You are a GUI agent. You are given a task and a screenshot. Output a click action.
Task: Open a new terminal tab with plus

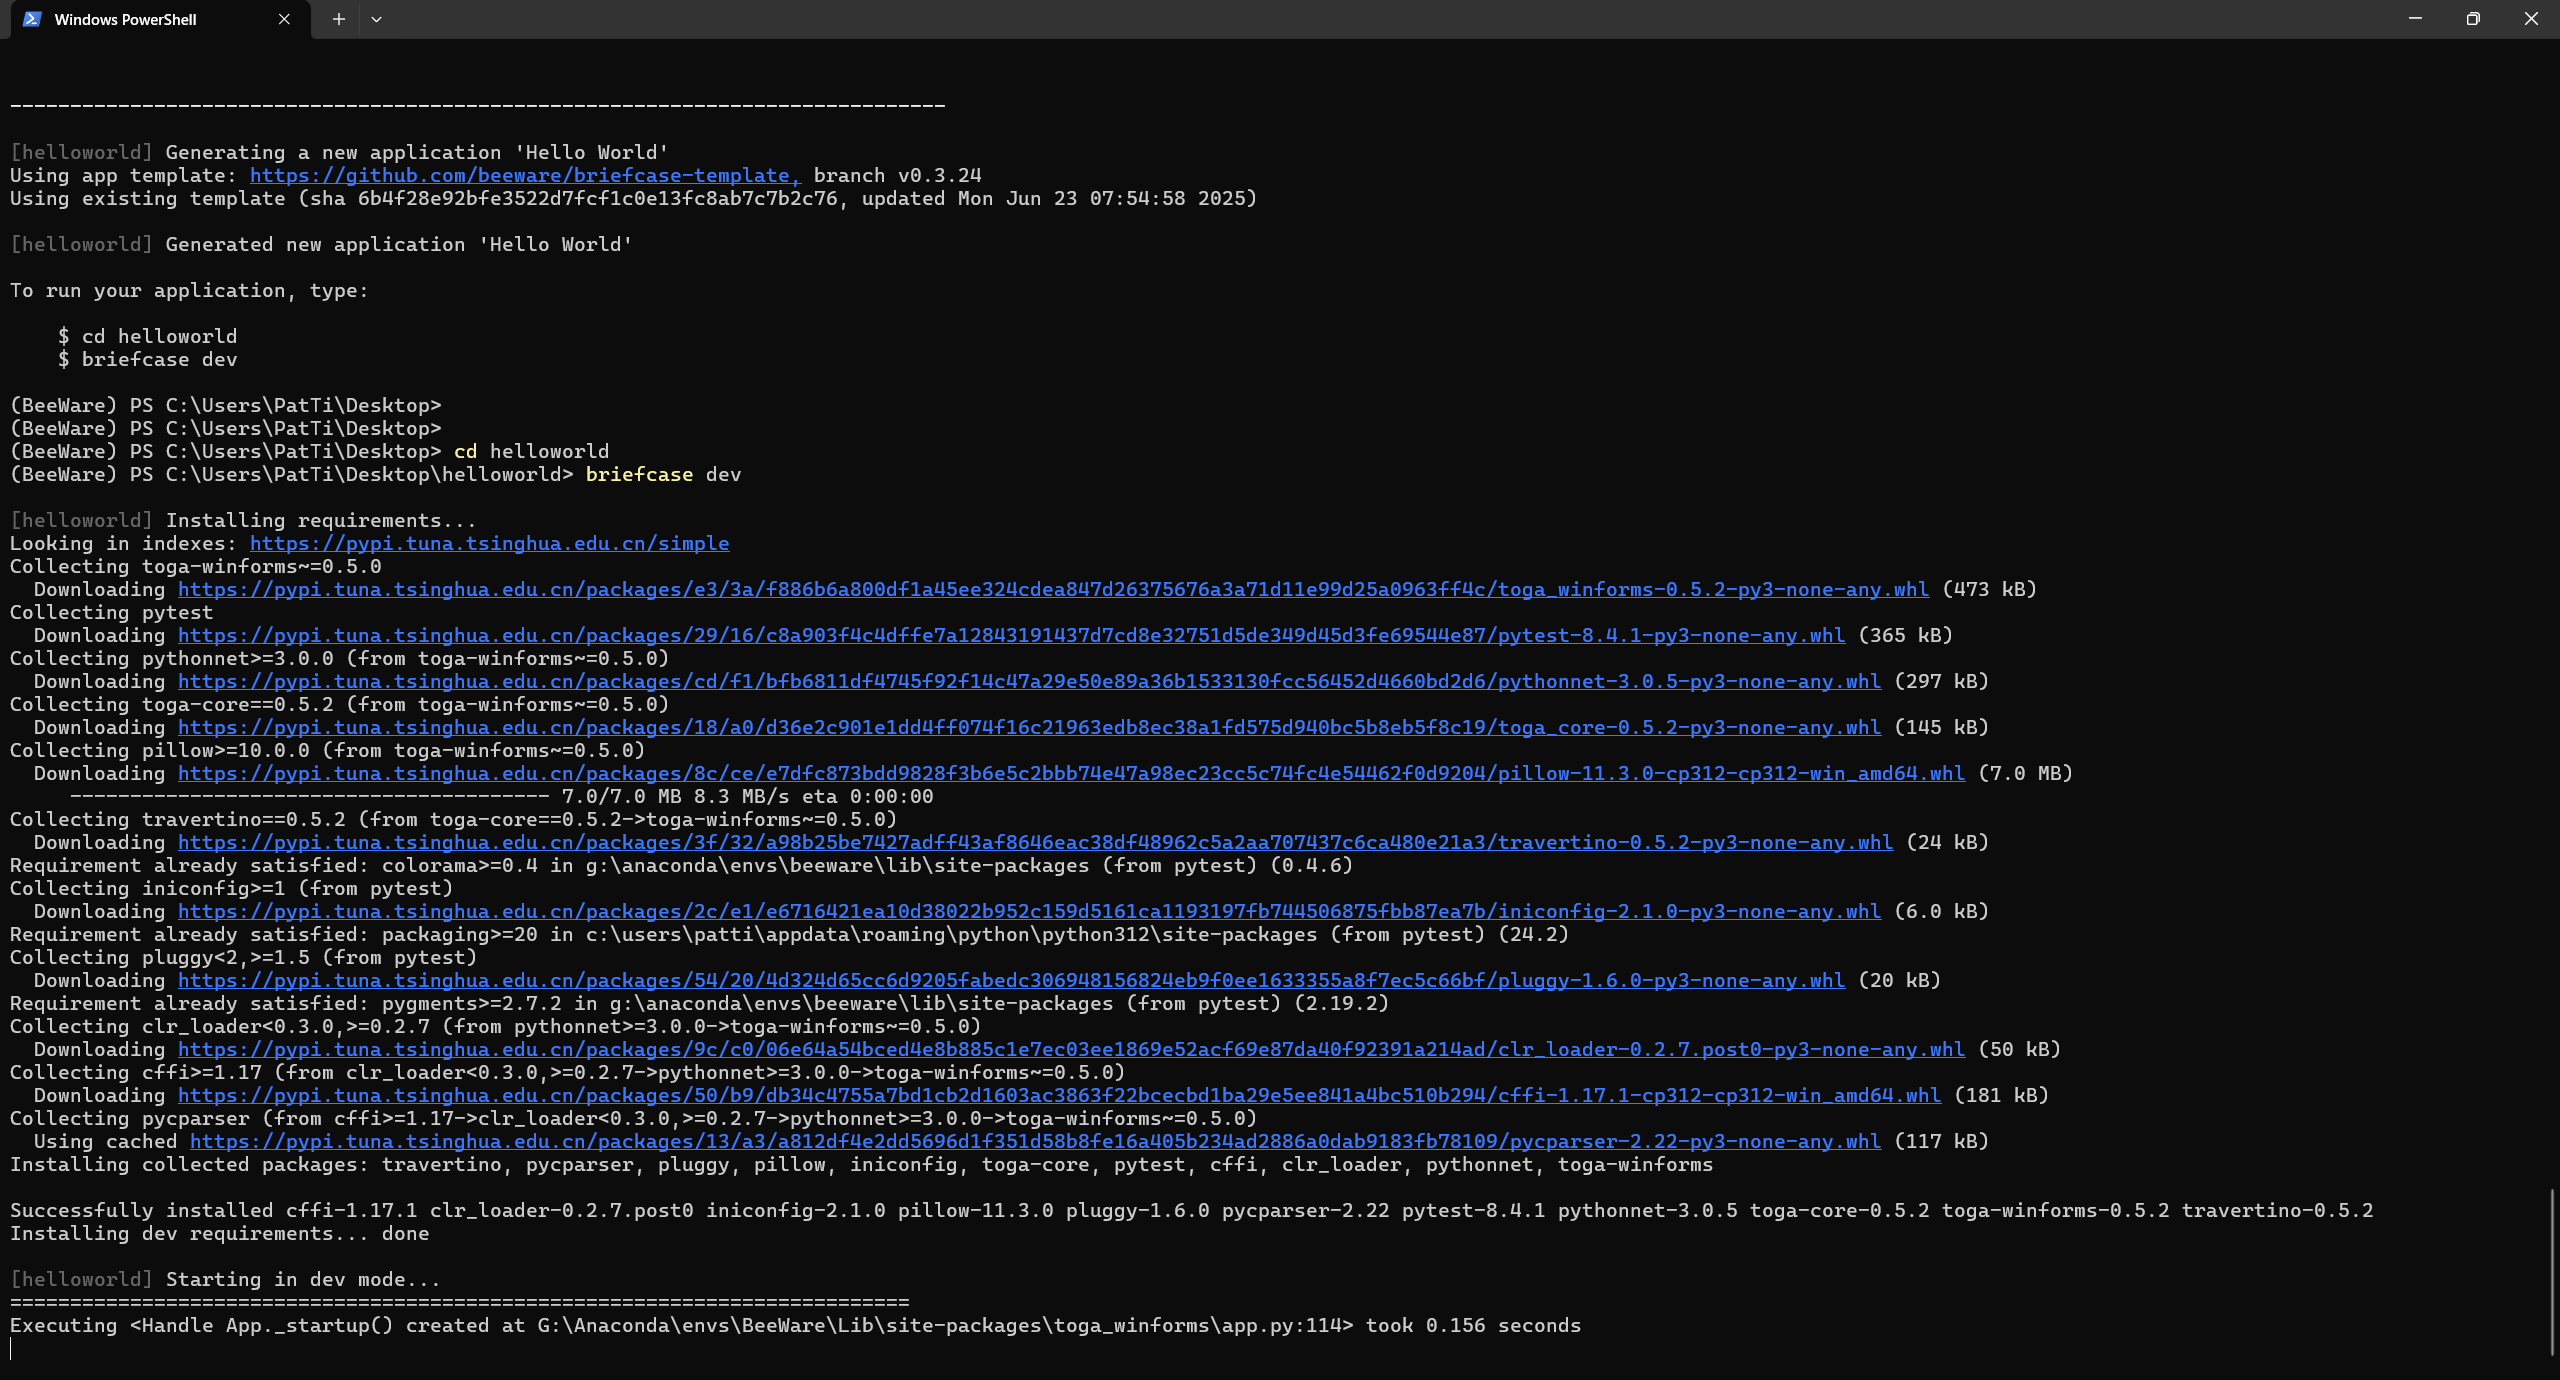tap(339, 19)
